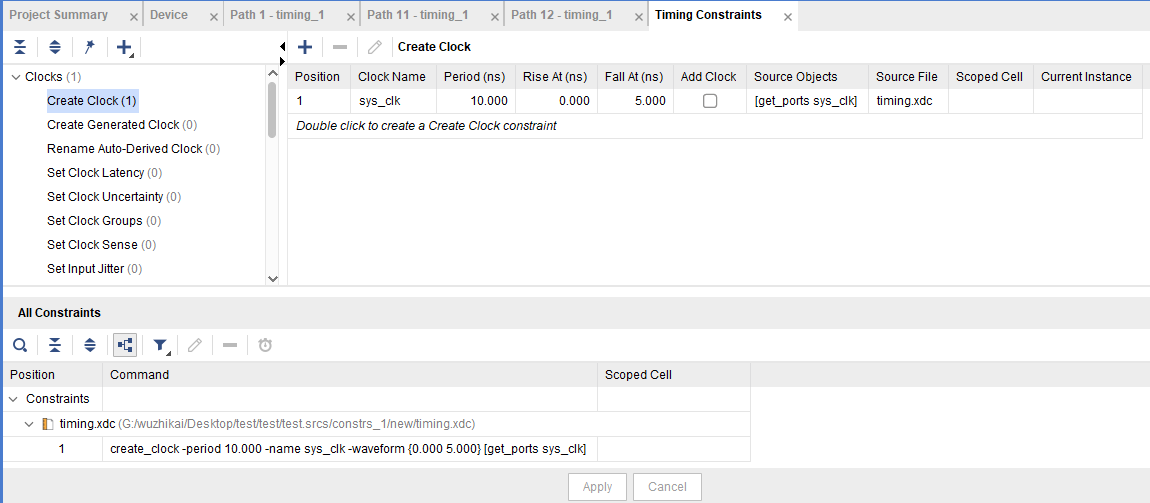Click the Constraints Wizard wand icon
Image resolution: width=1150 pixels, height=503 pixels.
[89, 47]
